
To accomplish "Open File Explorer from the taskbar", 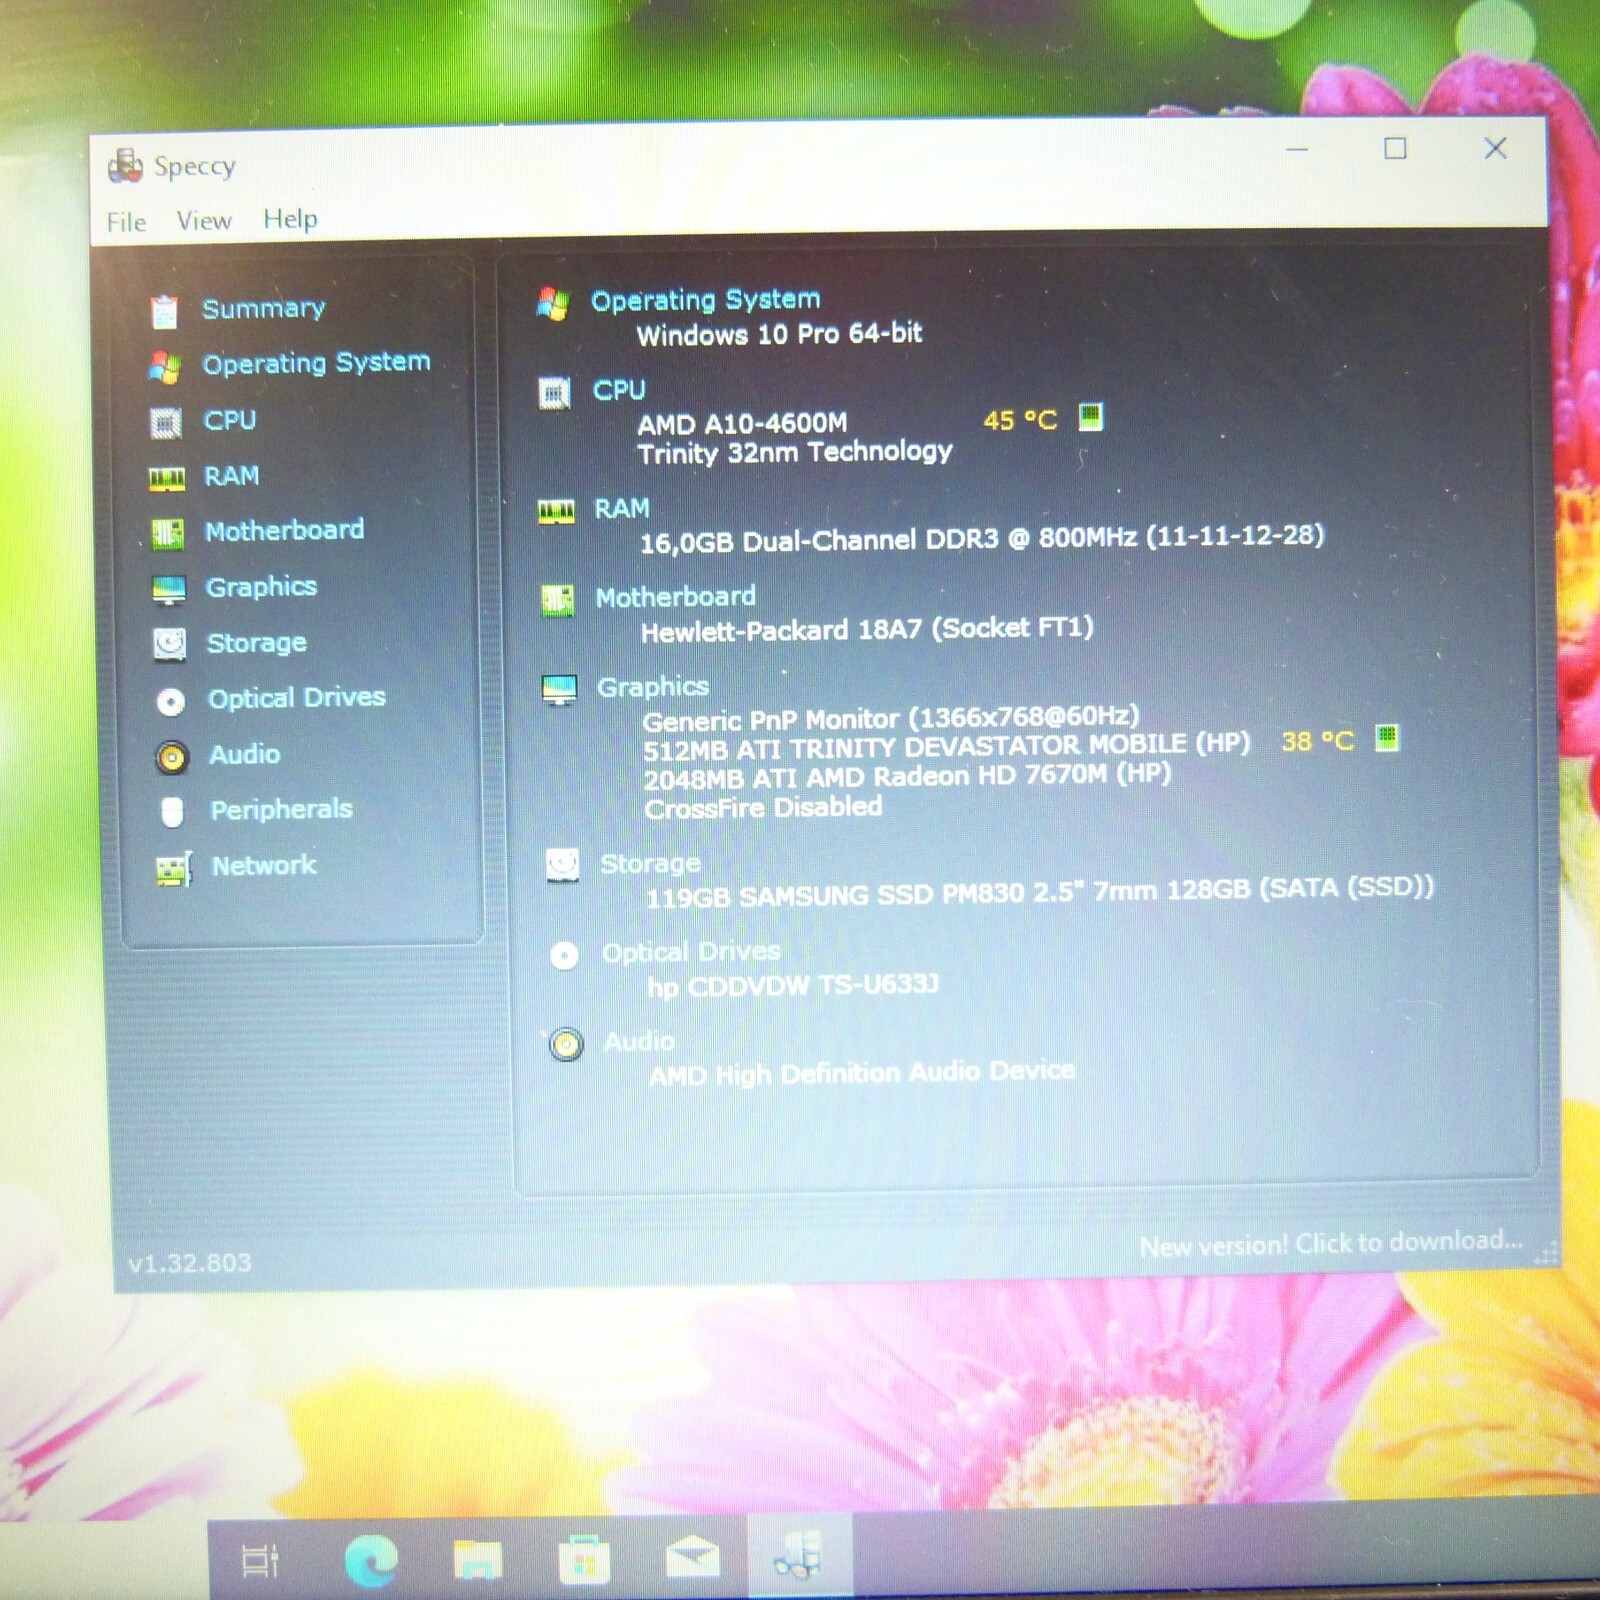I will click(478, 1560).
